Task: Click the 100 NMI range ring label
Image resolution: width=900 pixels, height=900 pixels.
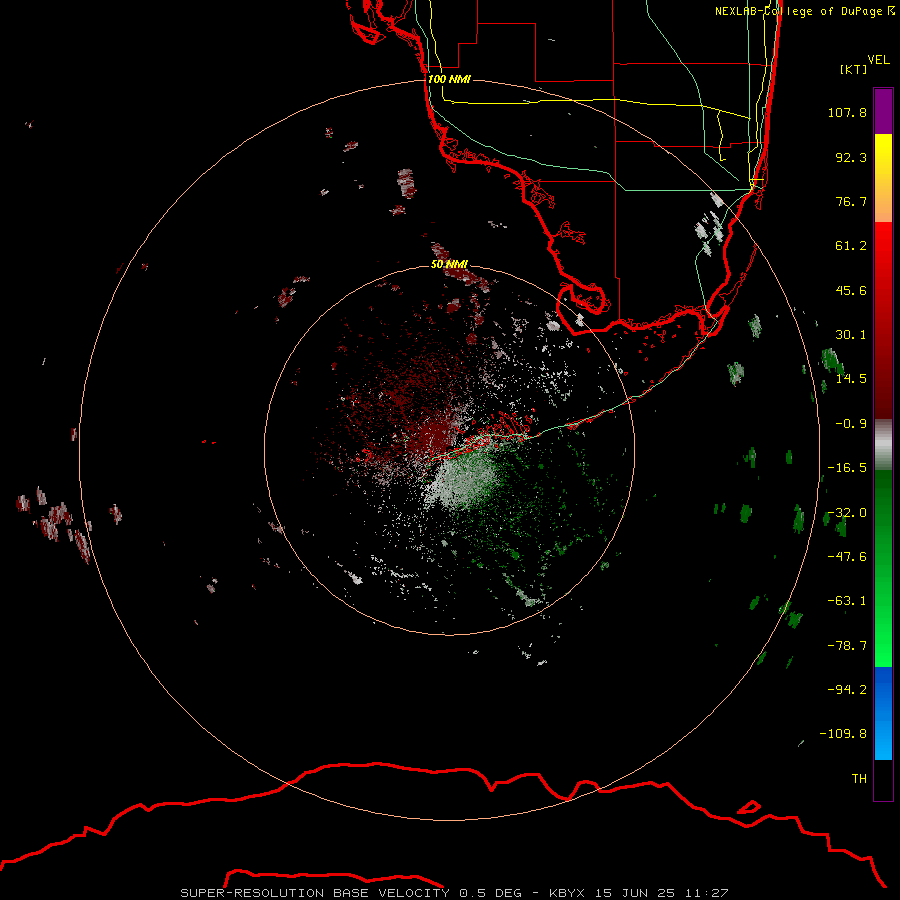Action: [449, 79]
